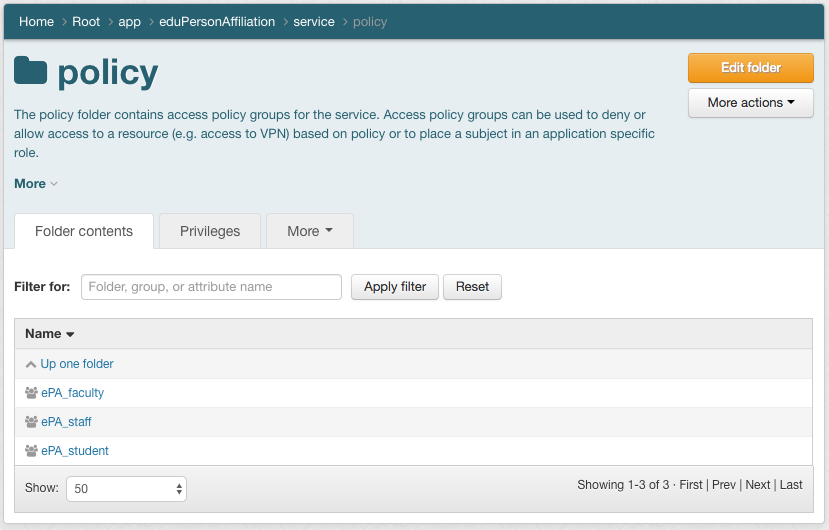The width and height of the screenshot is (829, 530).
Task: Go to the Next page of results
Action: click(758, 485)
